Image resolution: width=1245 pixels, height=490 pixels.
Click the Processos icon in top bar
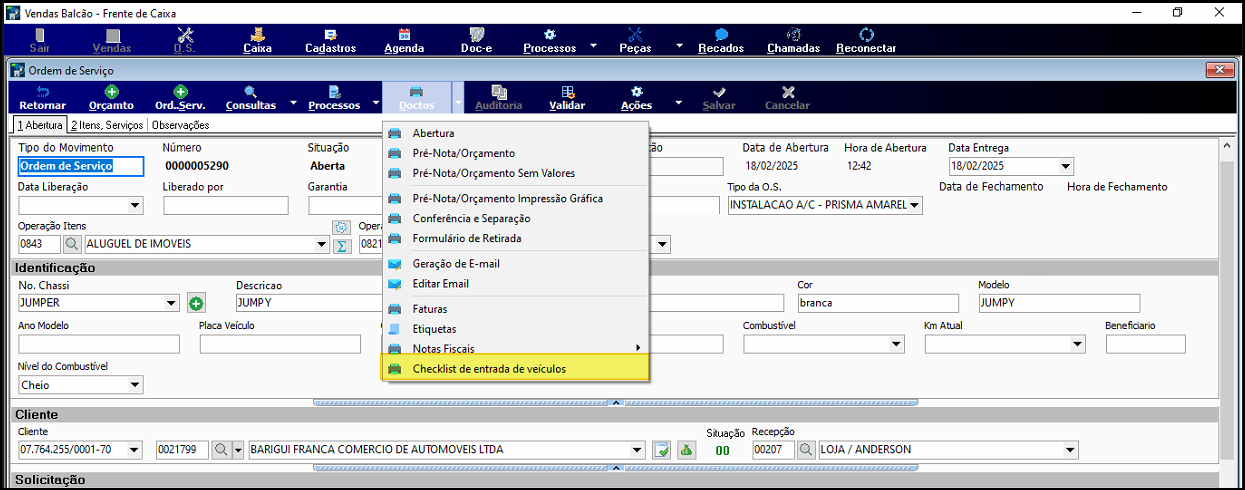click(x=549, y=41)
